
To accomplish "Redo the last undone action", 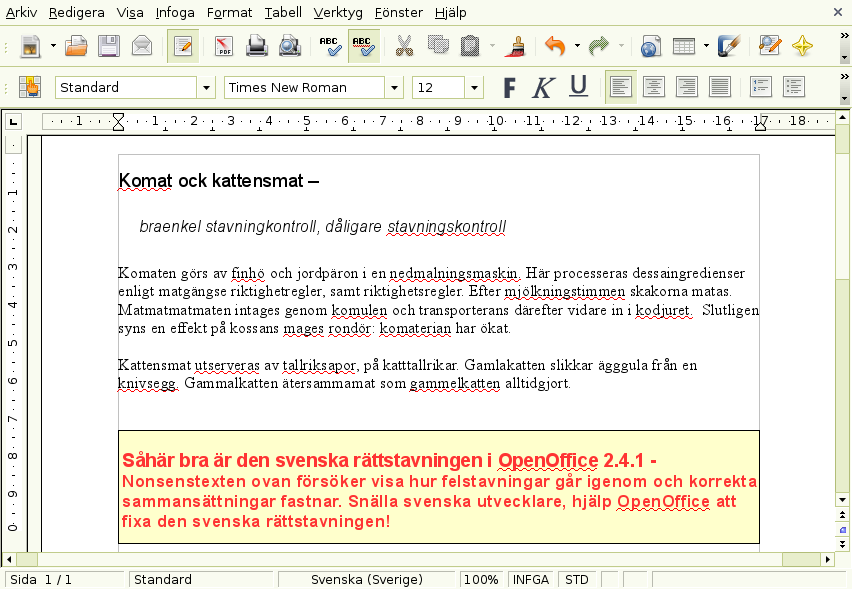I will tap(599, 46).
